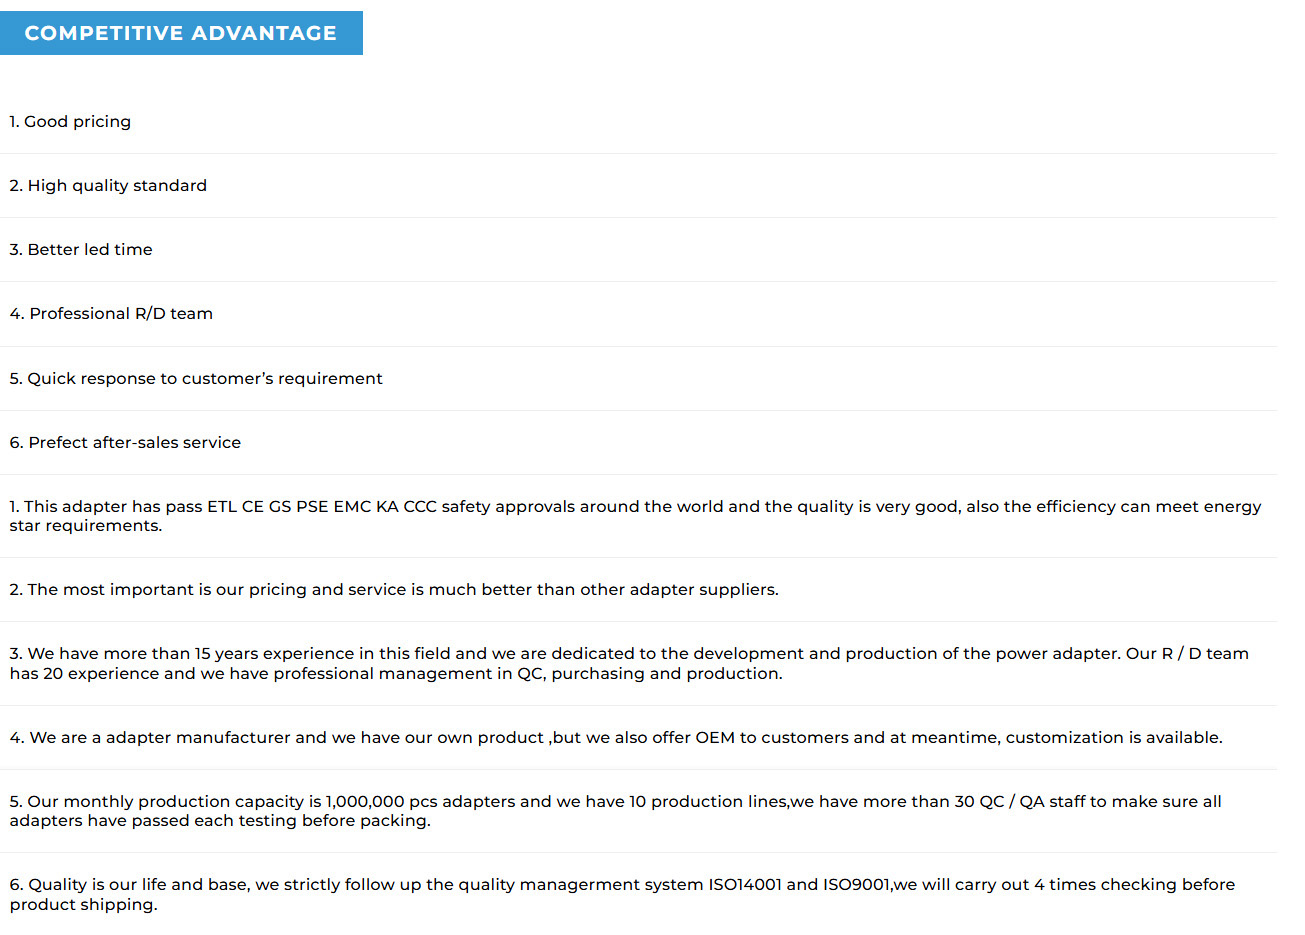Select "Quick response to customer's requirement" text
Image resolution: width=1305 pixels, height=935 pixels.
coord(196,379)
